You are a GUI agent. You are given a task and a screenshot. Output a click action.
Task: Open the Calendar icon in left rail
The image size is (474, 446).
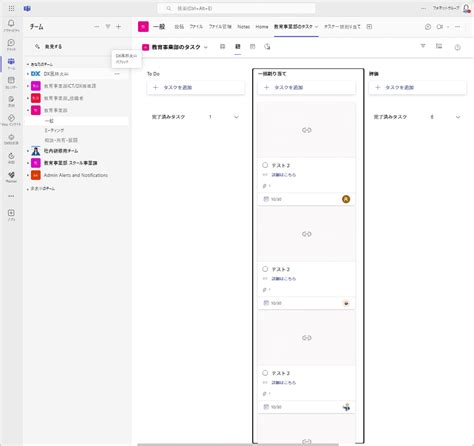[11, 82]
